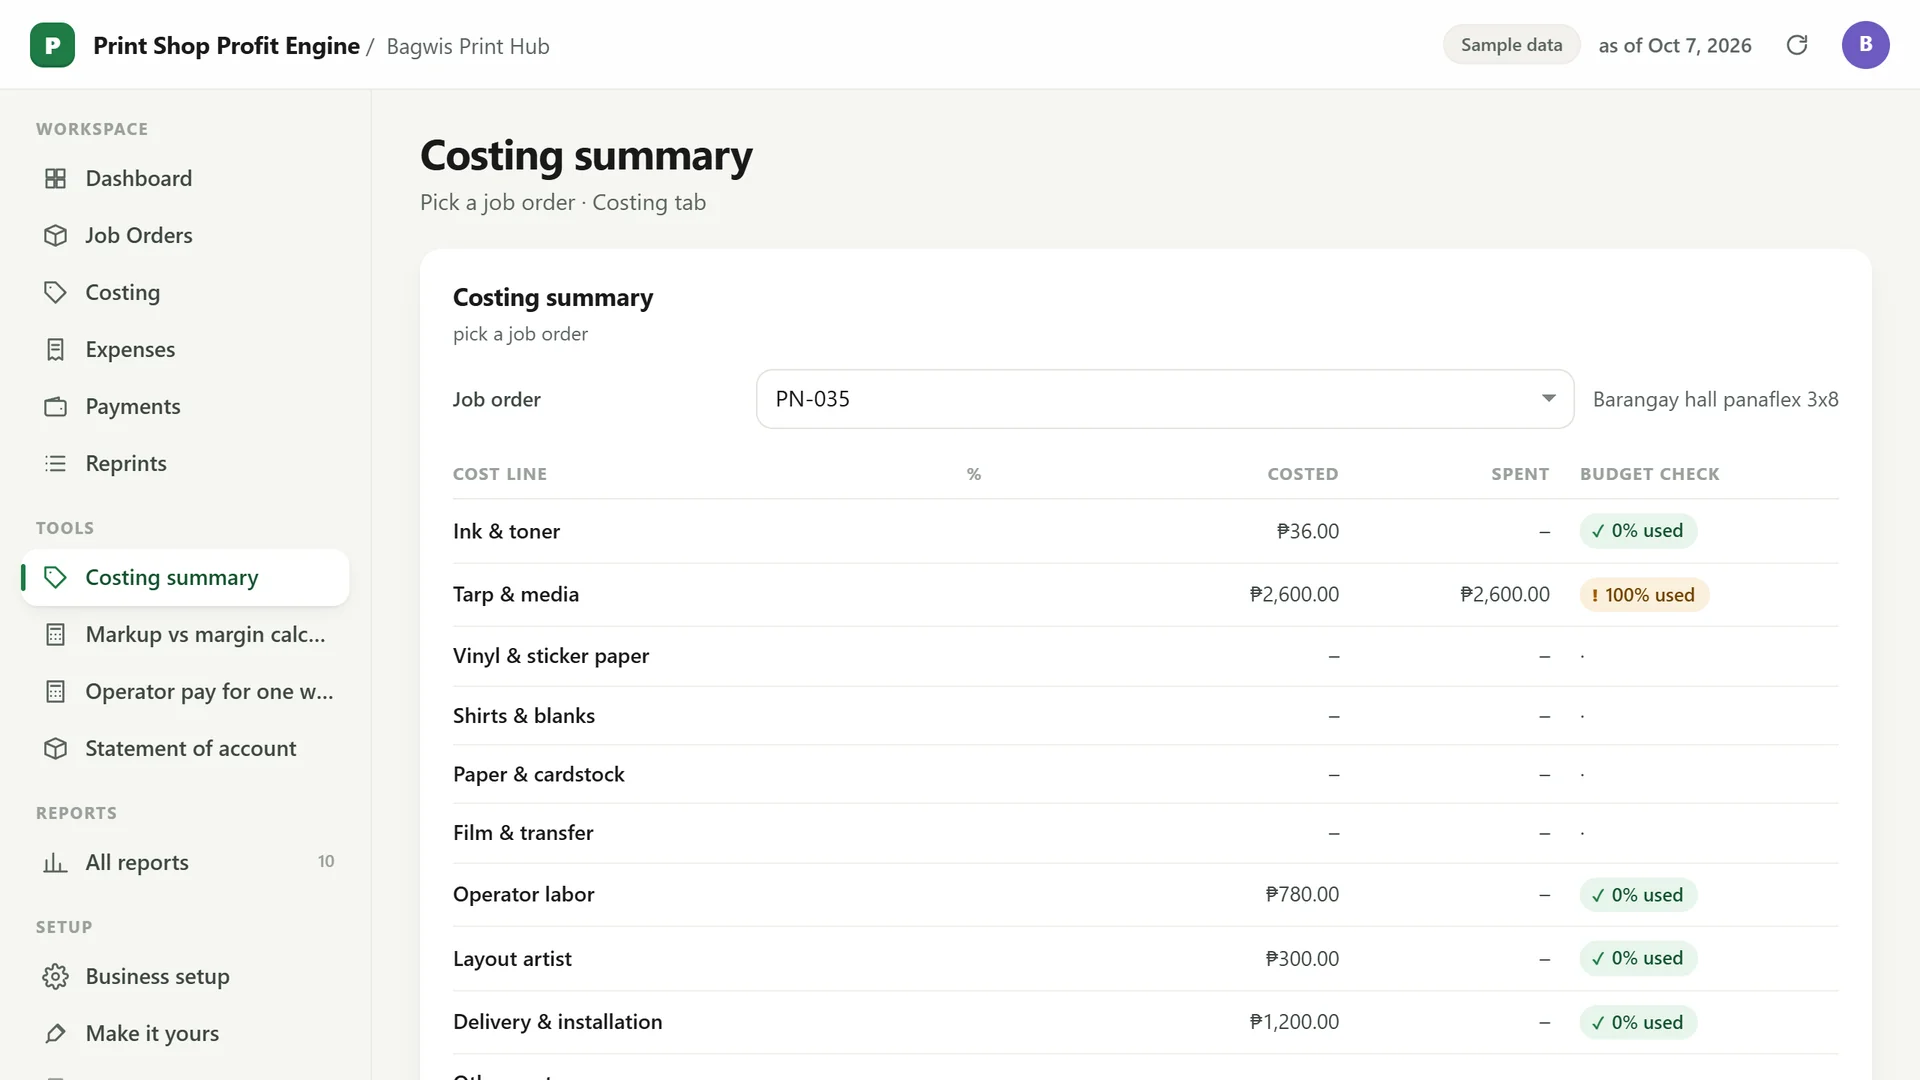Click the green P app logo

pos(52,45)
